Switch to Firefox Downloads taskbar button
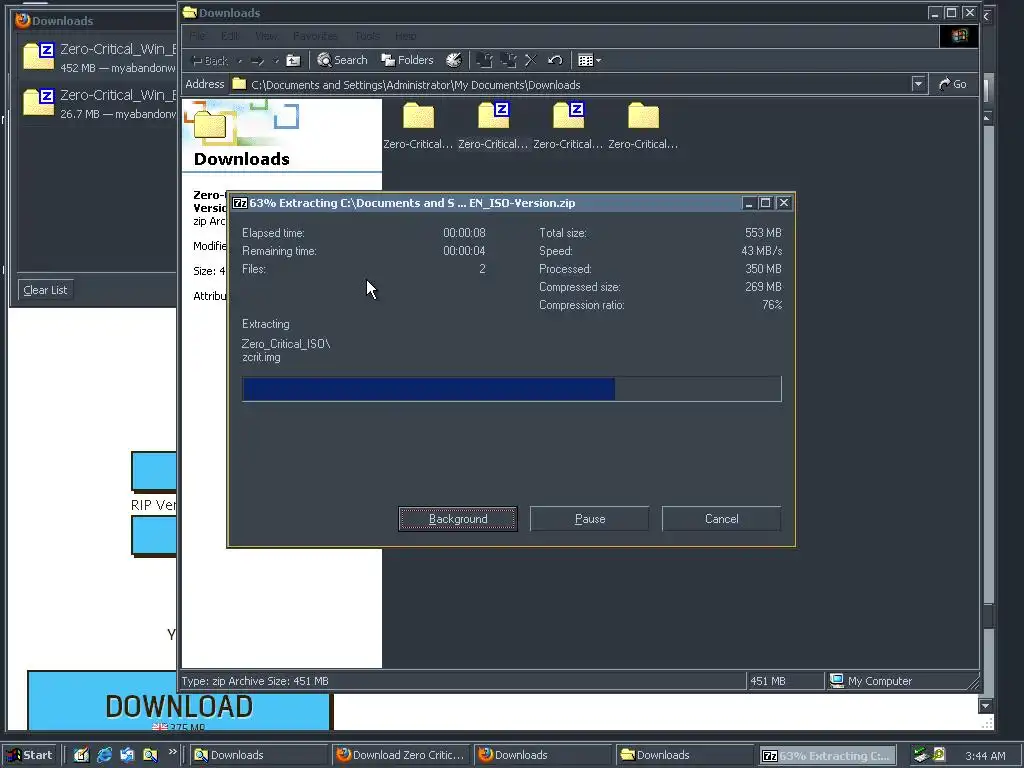 click(x=543, y=755)
